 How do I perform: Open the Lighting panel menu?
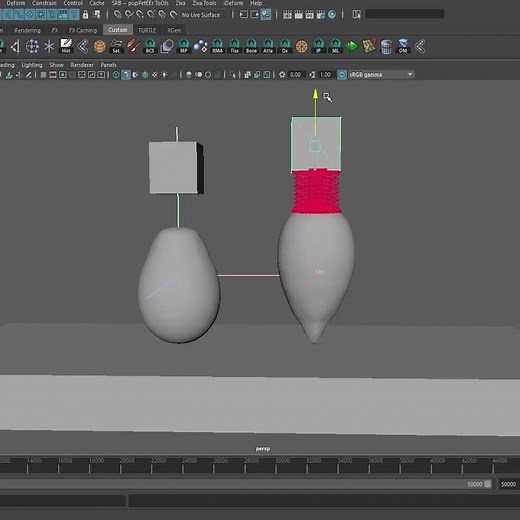pos(32,65)
